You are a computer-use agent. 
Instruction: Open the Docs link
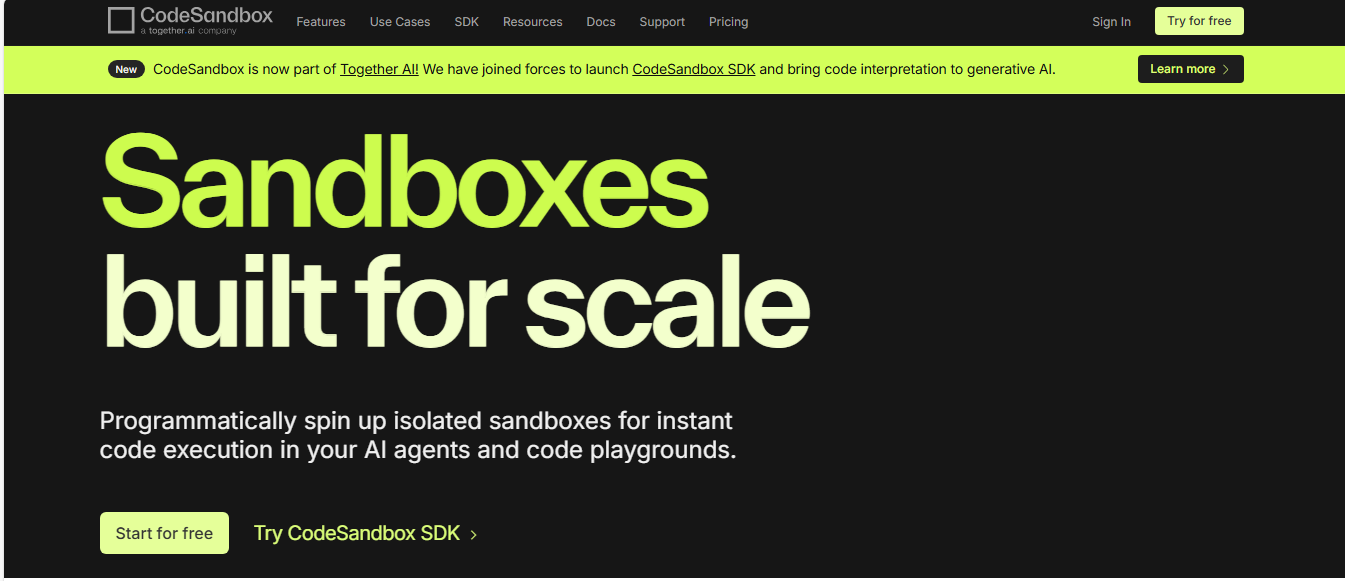(601, 22)
